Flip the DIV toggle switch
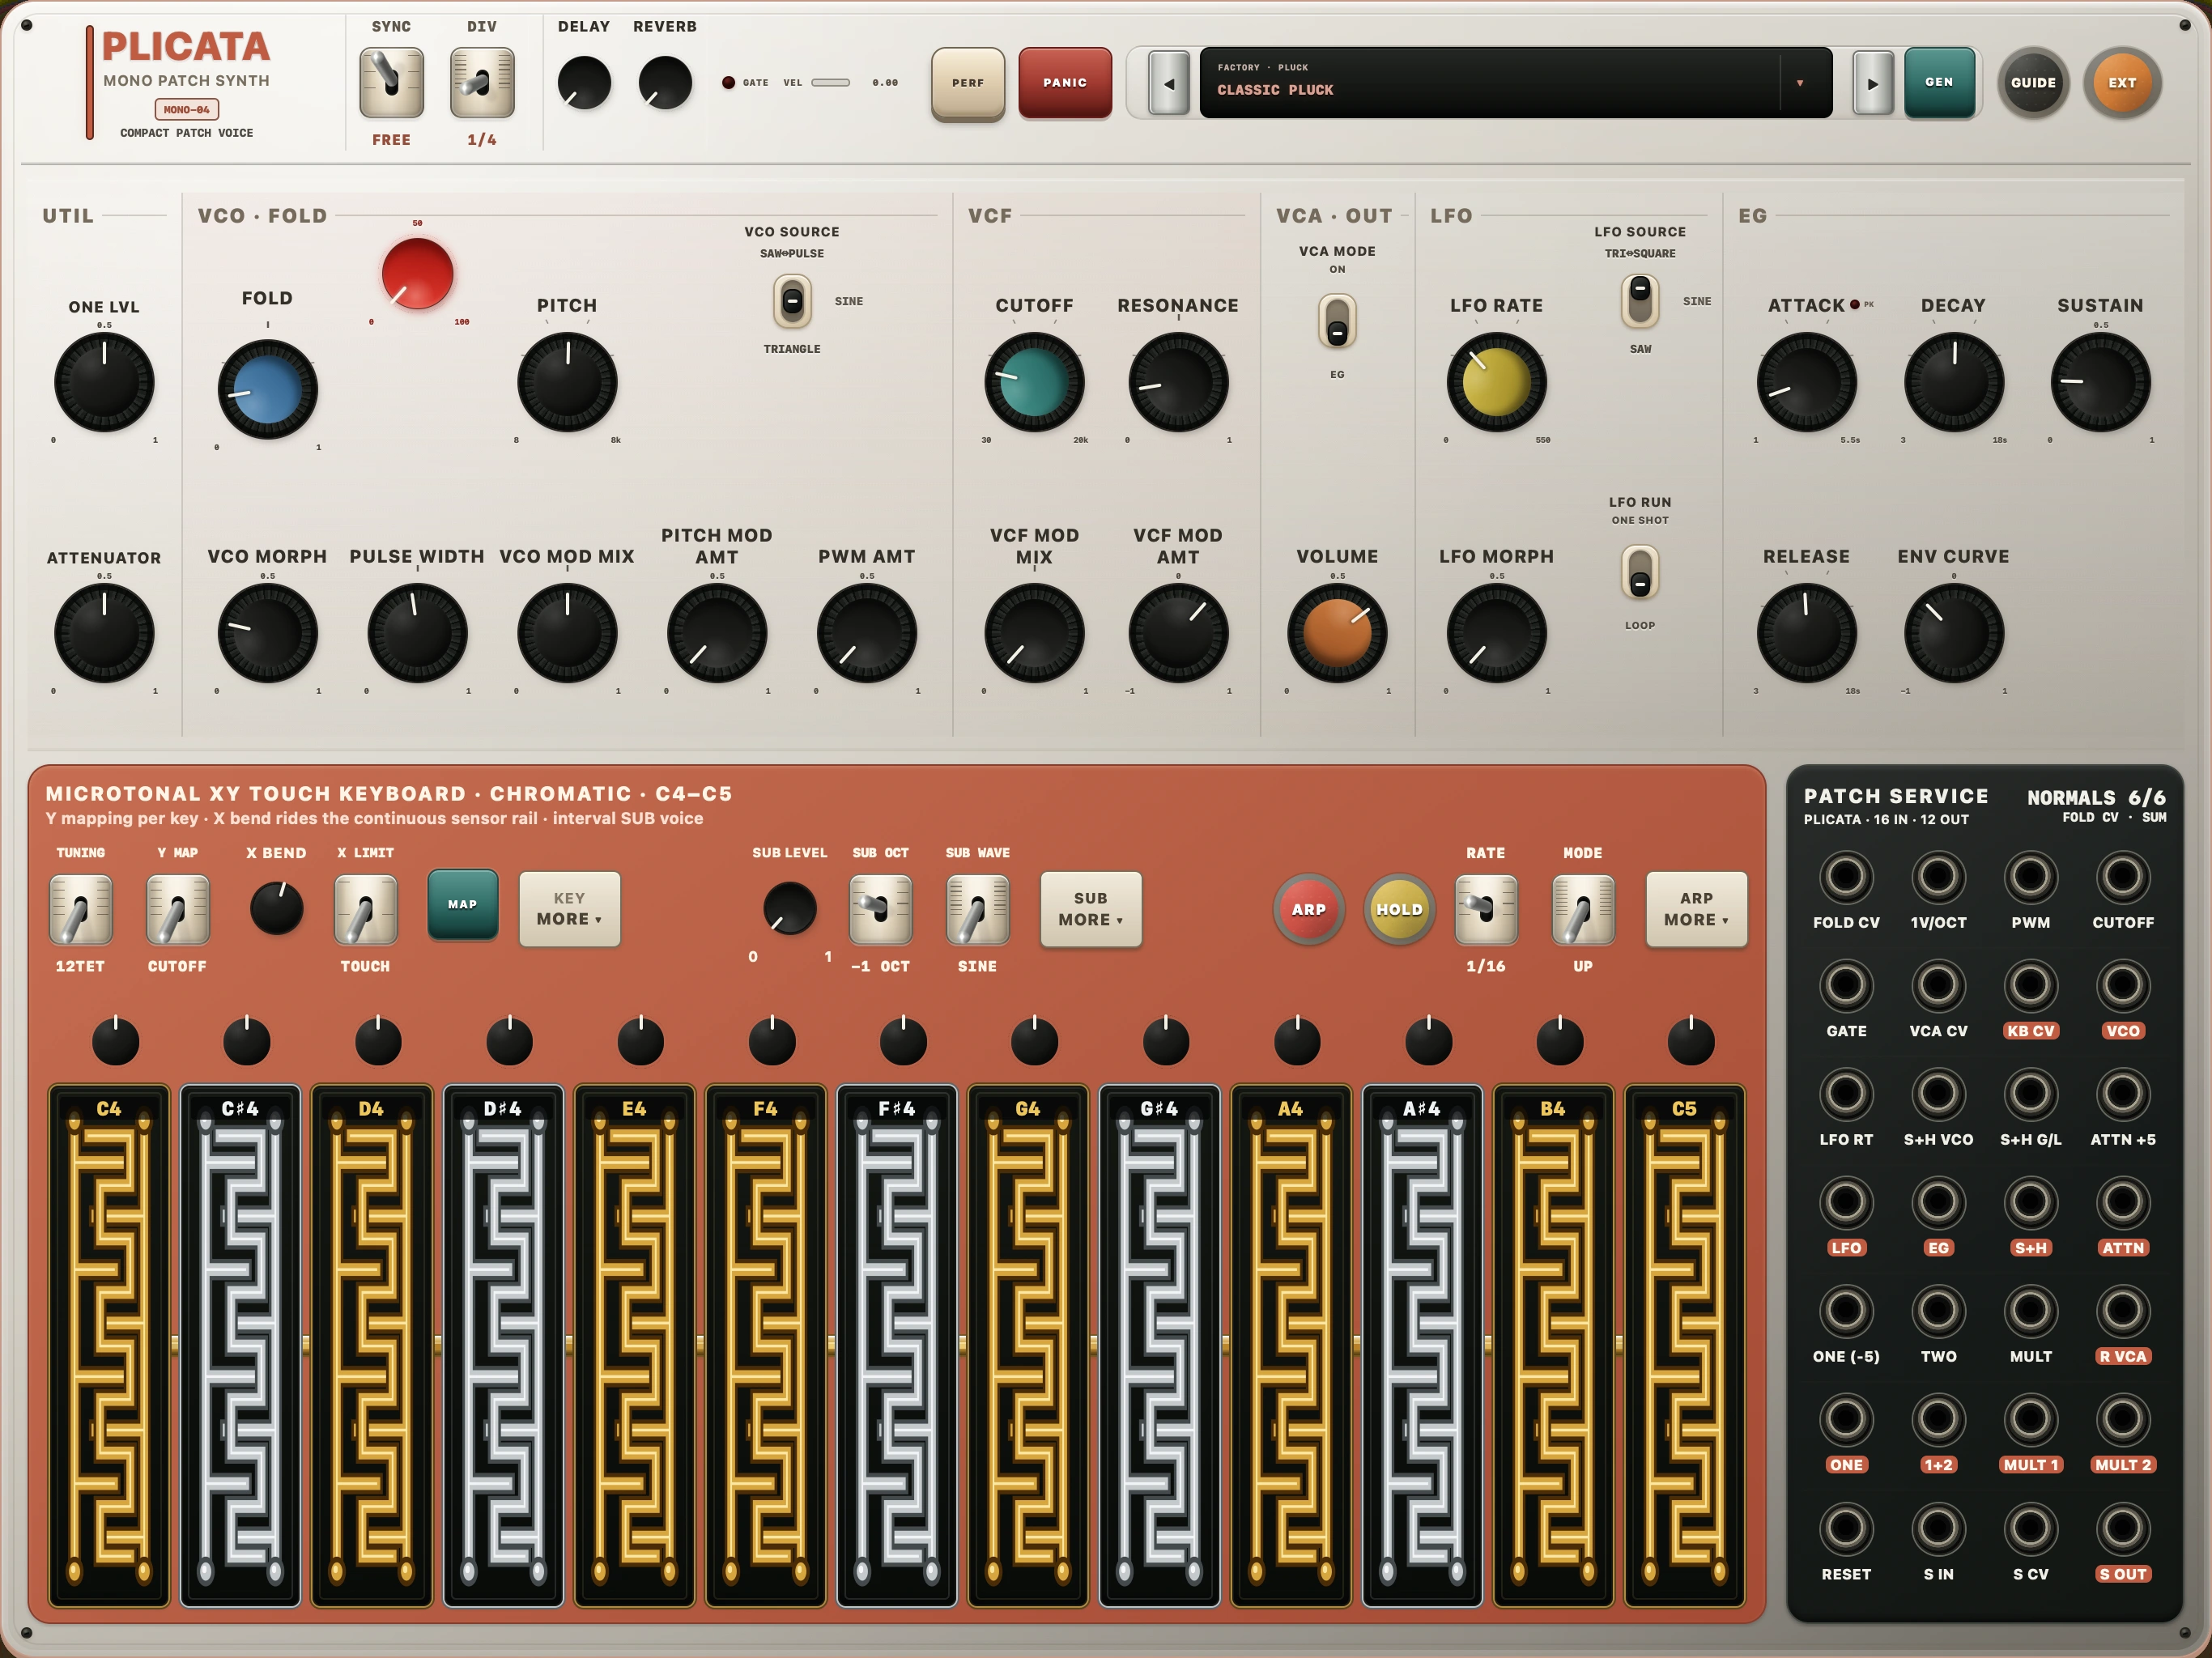 click(x=482, y=82)
